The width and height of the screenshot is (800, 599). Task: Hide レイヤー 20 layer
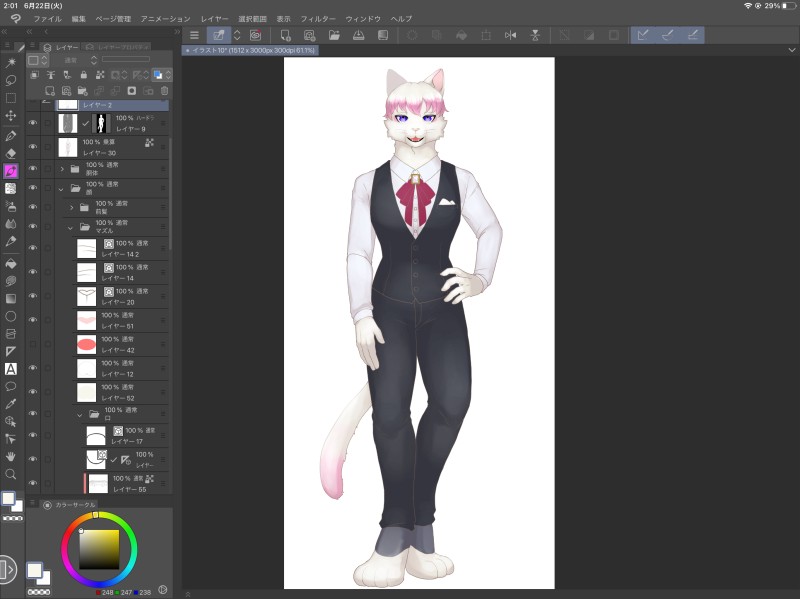click(33, 296)
